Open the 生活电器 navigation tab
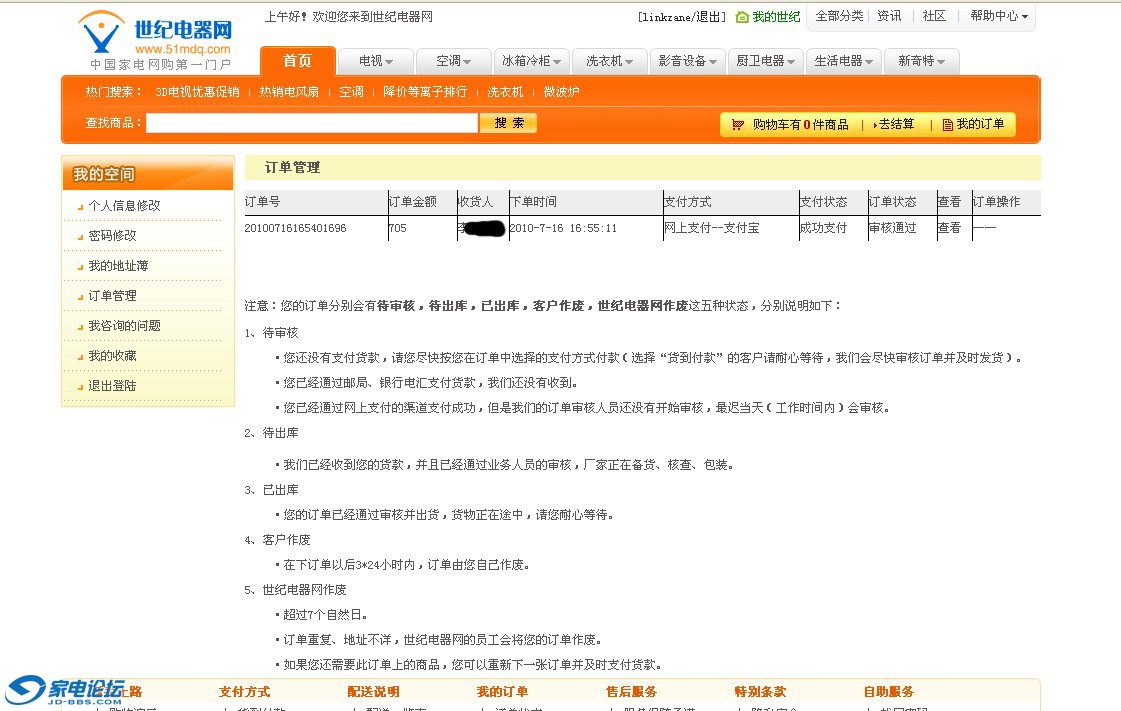This screenshot has height=711, width=1121. (x=843, y=61)
